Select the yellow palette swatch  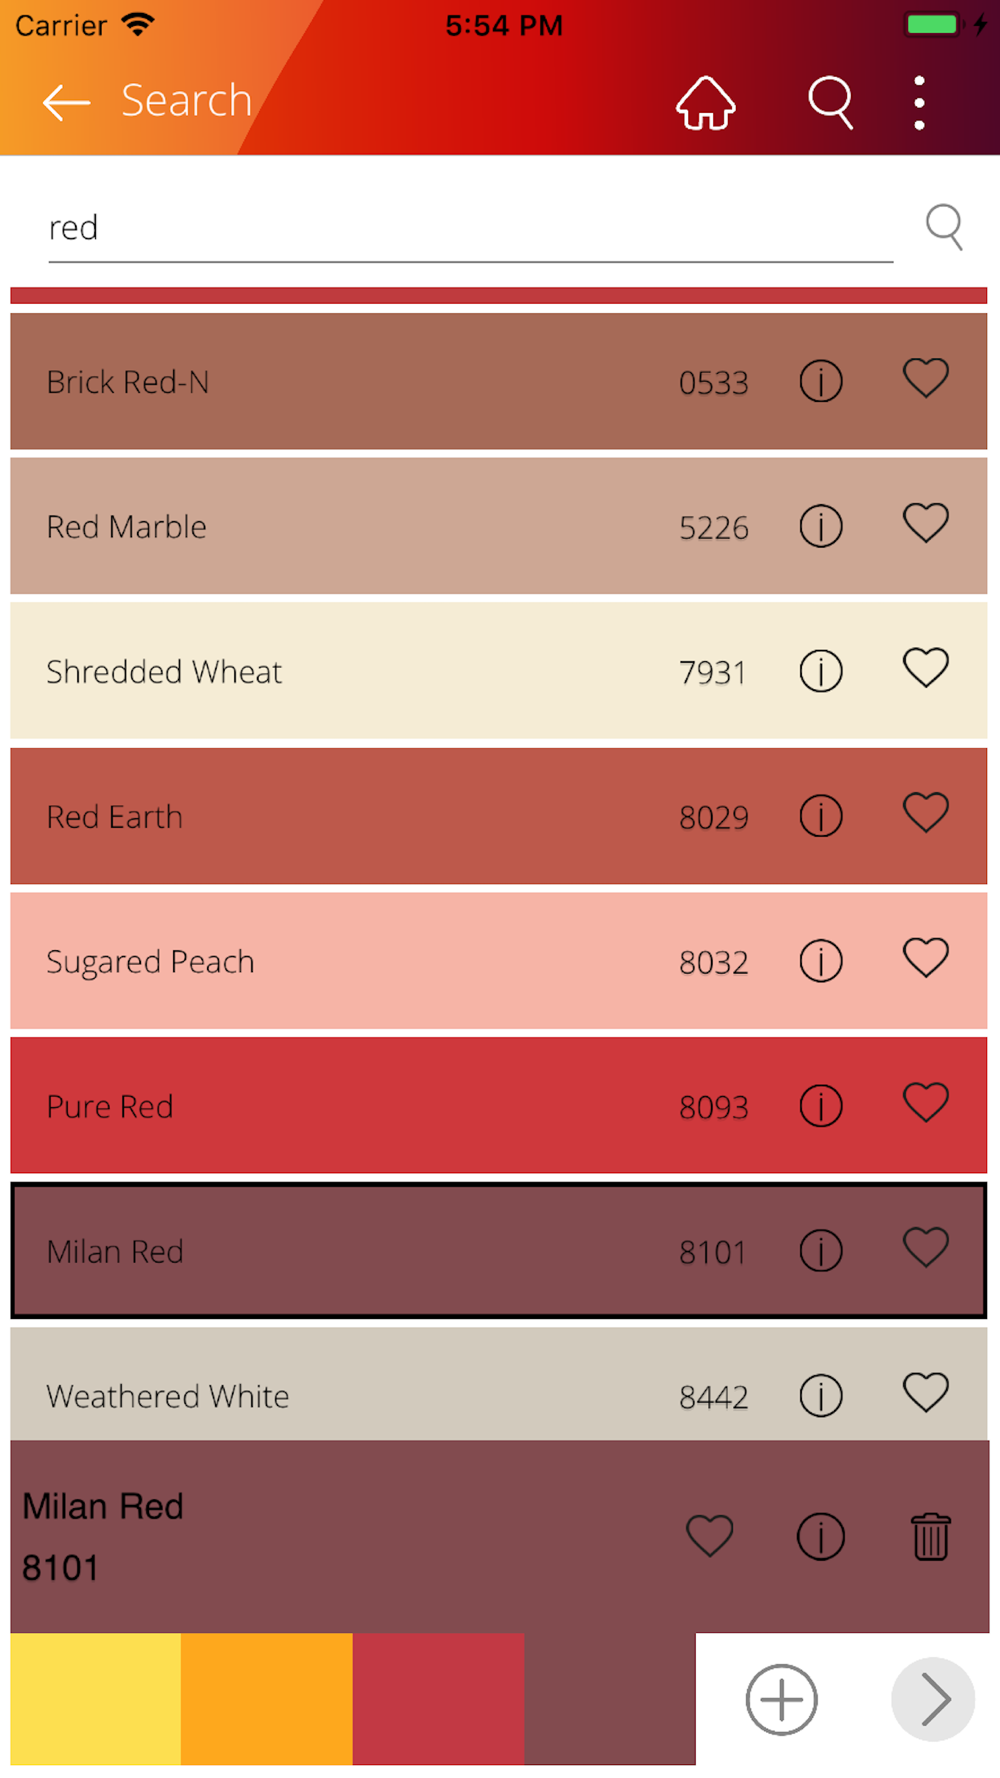pos(96,1699)
